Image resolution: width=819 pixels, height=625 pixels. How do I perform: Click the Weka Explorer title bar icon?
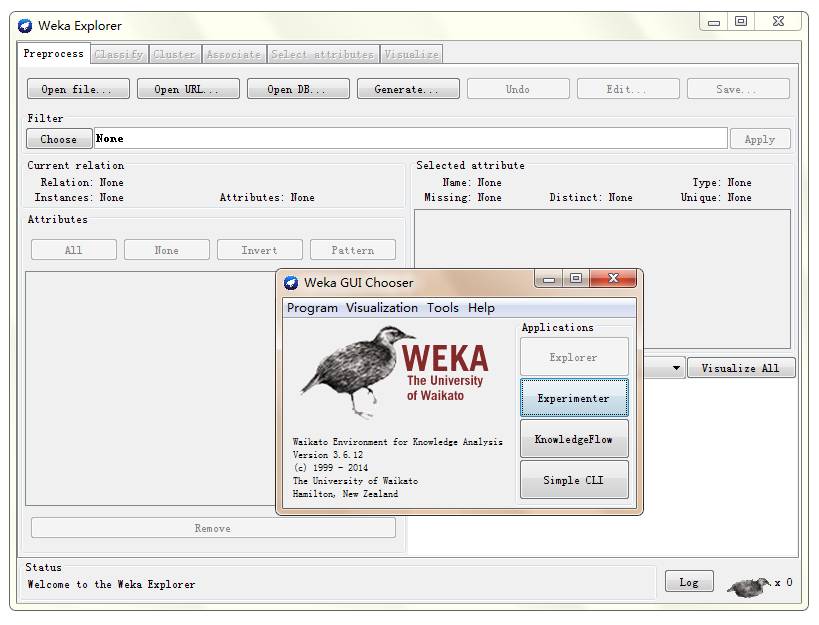(25, 26)
